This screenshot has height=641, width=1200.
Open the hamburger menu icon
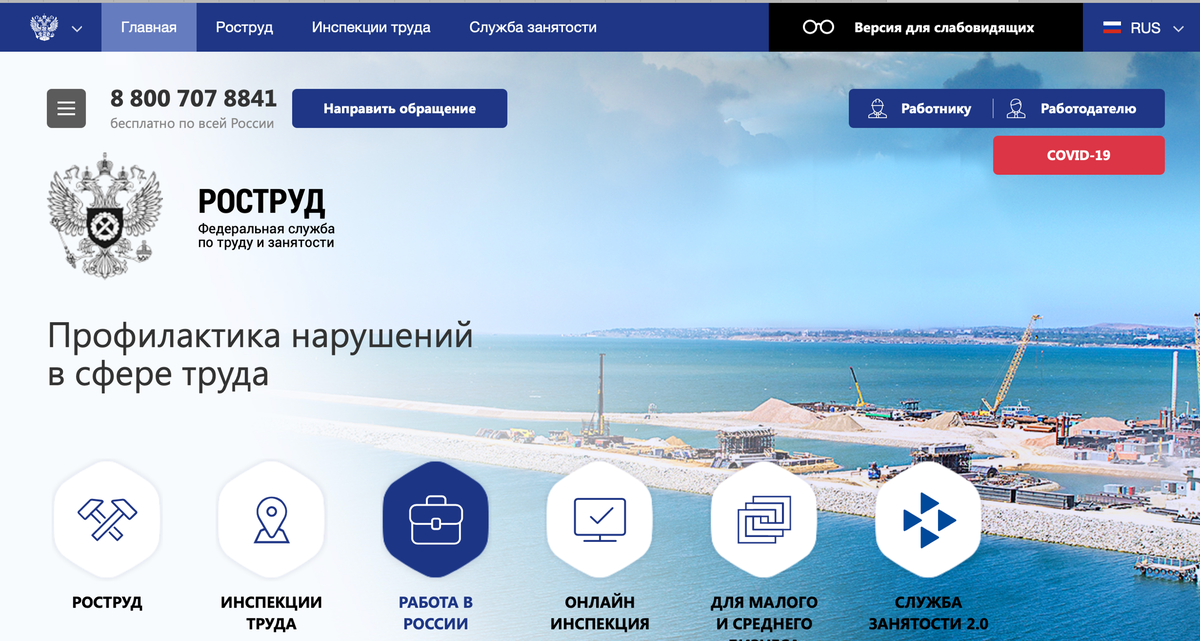coord(66,108)
